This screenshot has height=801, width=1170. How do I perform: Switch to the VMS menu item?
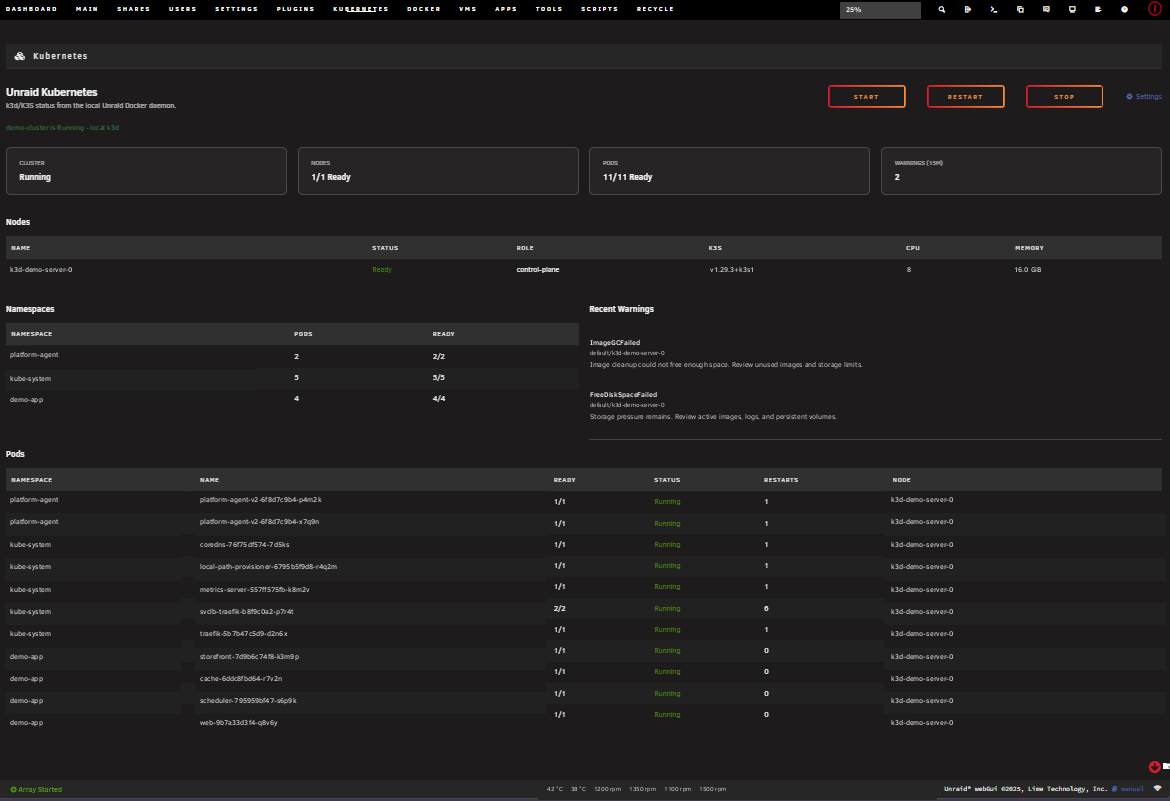[x=468, y=9]
